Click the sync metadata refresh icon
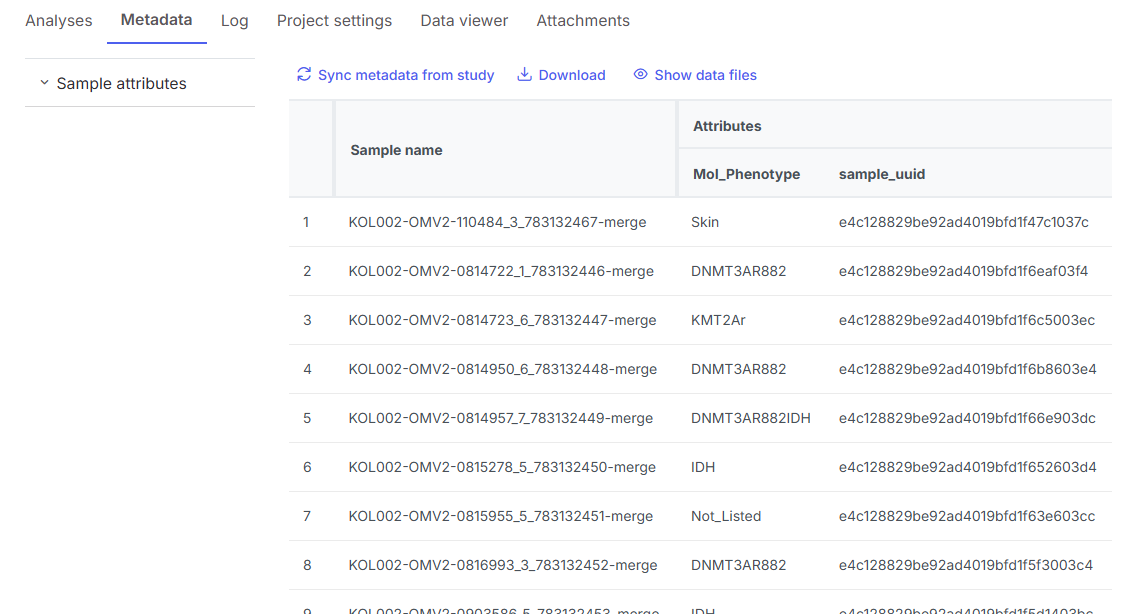 304,75
